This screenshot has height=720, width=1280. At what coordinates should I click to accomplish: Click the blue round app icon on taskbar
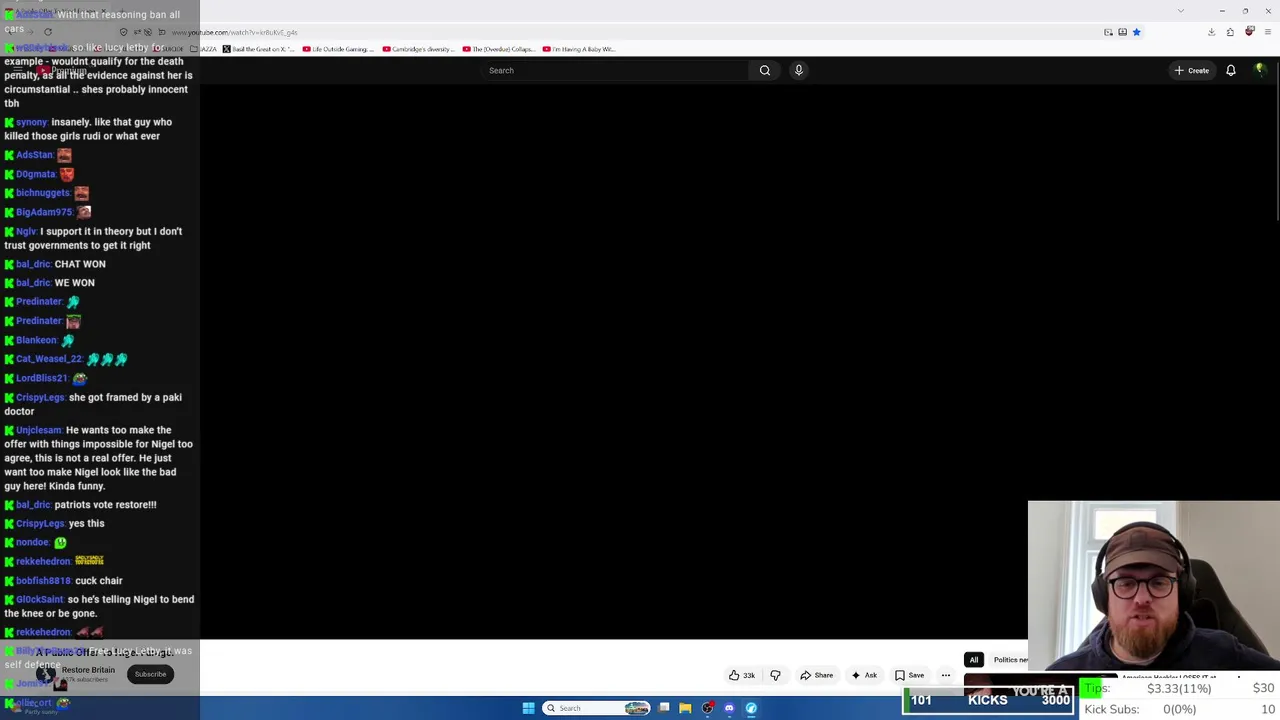point(751,708)
